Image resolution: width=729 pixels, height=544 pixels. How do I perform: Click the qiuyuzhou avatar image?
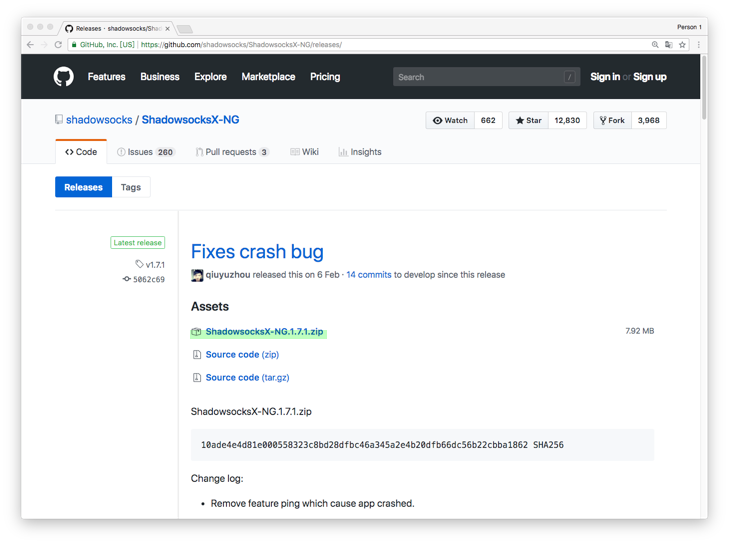[x=197, y=275]
